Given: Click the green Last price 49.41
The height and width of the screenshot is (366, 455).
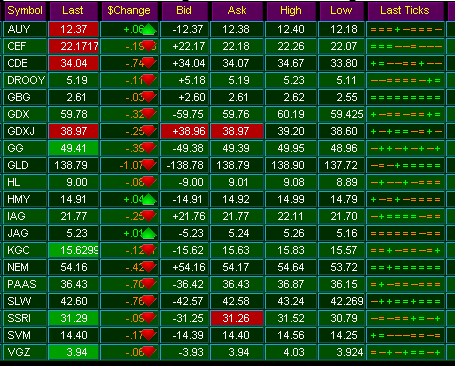Looking at the screenshot, I should pyautogui.click(x=74, y=148).
